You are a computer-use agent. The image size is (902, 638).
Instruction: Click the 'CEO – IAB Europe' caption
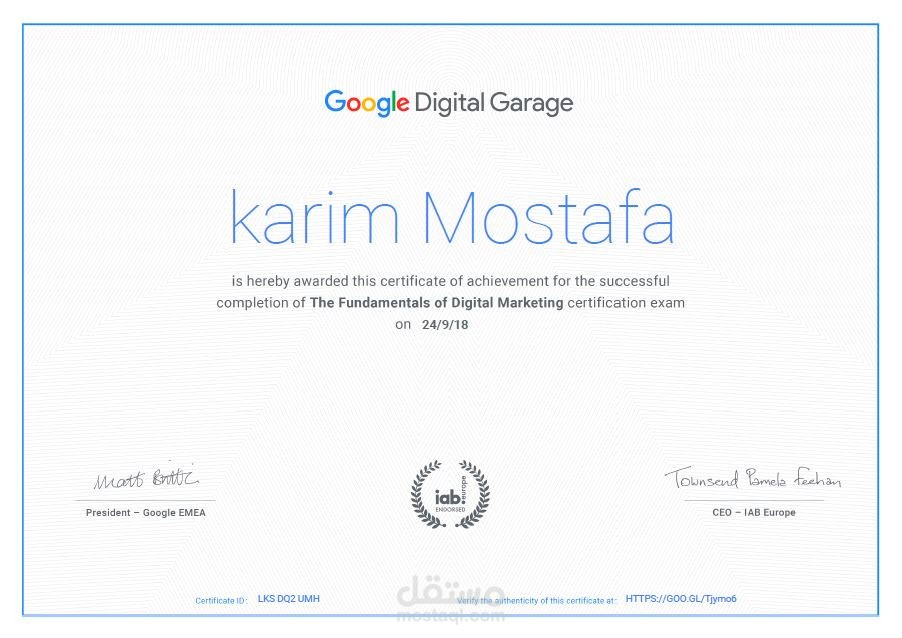[x=754, y=513]
